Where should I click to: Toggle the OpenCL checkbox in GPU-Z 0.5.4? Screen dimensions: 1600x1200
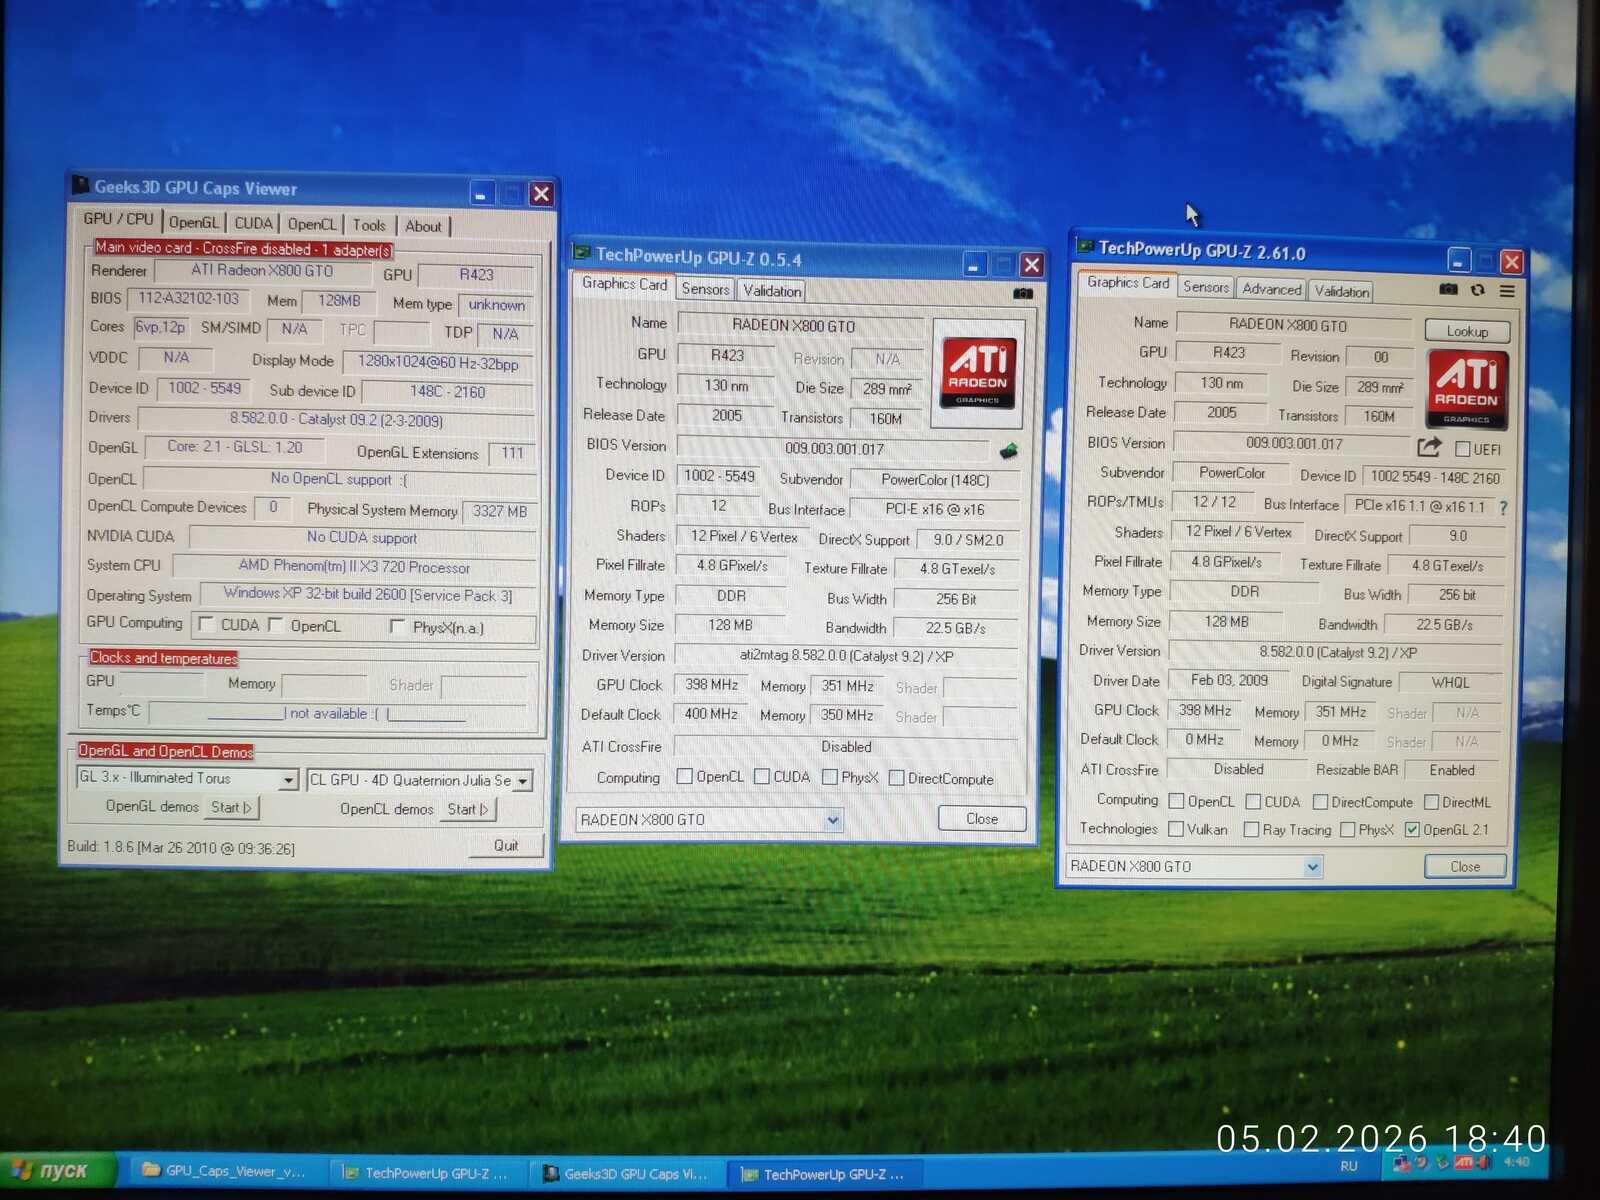click(685, 776)
